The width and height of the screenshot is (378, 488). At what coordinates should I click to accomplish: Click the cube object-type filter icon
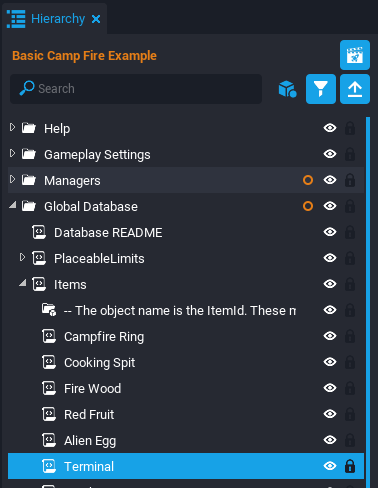point(287,89)
